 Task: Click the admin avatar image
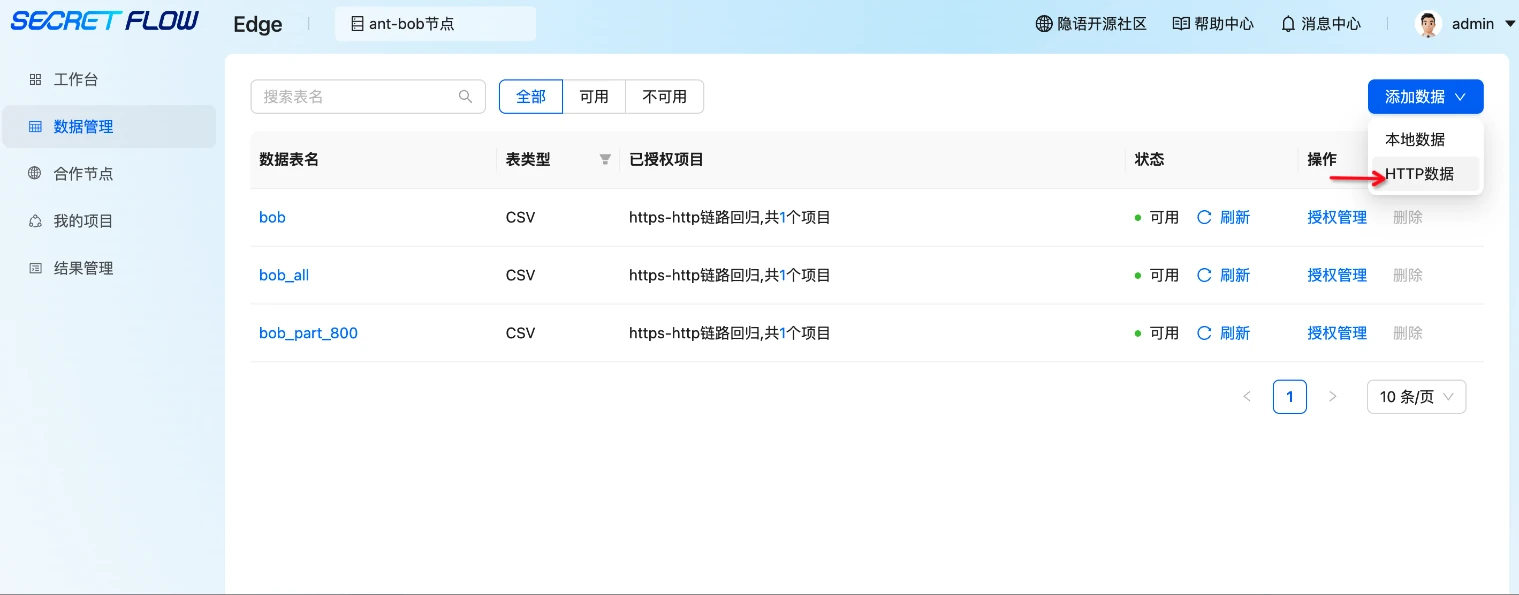point(1428,24)
